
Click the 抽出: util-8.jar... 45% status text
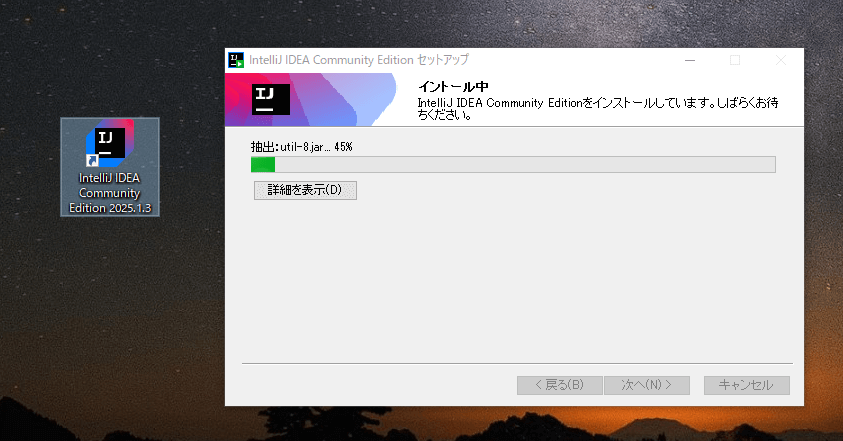[x=302, y=147]
